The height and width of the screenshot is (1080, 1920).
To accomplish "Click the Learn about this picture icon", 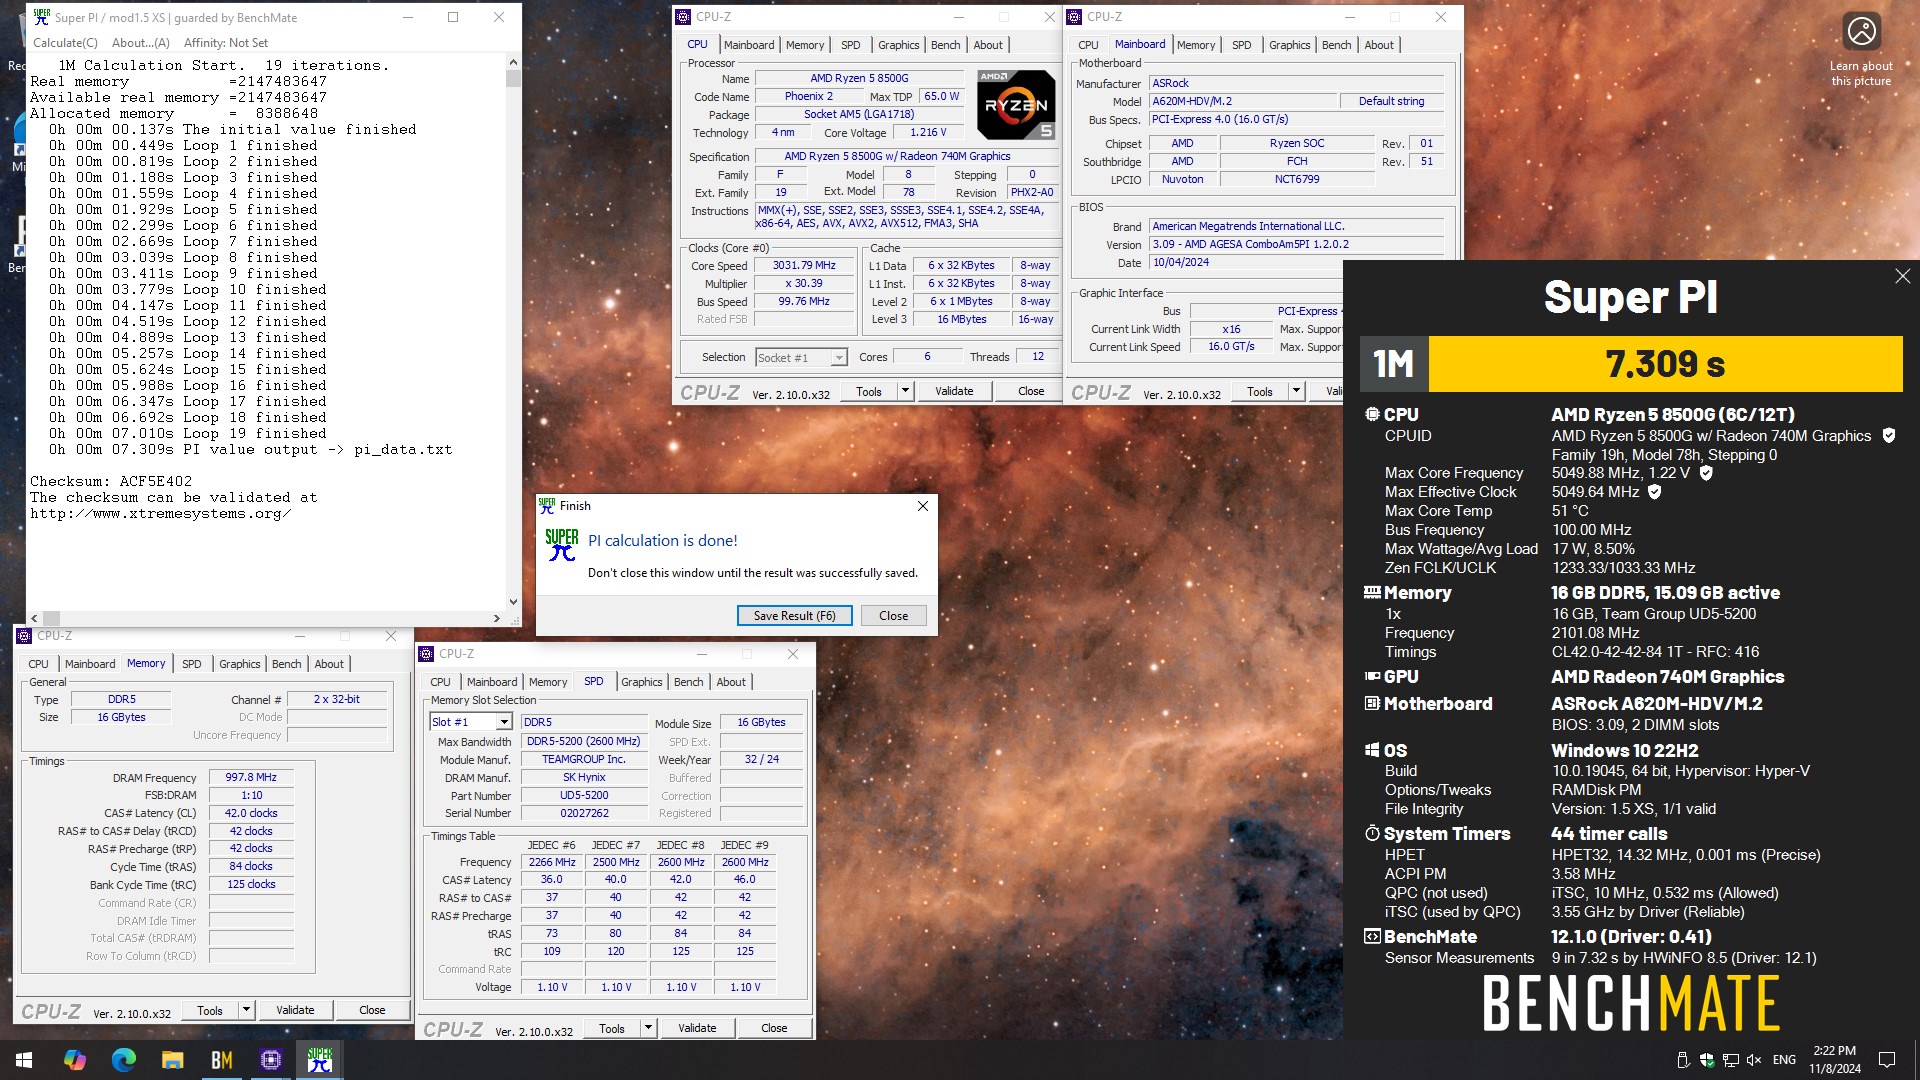I will coord(1861,32).
